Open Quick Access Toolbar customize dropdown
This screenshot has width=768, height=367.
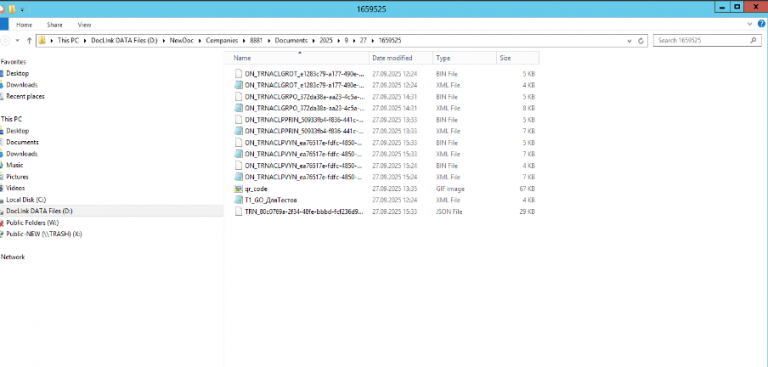(x=23, y=9)
